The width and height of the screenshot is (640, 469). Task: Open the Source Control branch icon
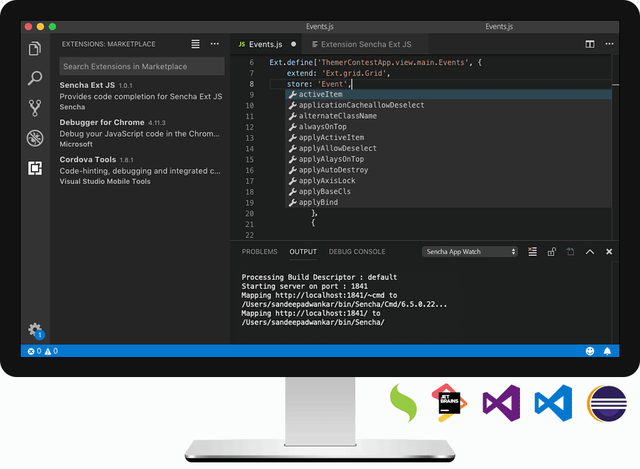click(x=35, y=108)
